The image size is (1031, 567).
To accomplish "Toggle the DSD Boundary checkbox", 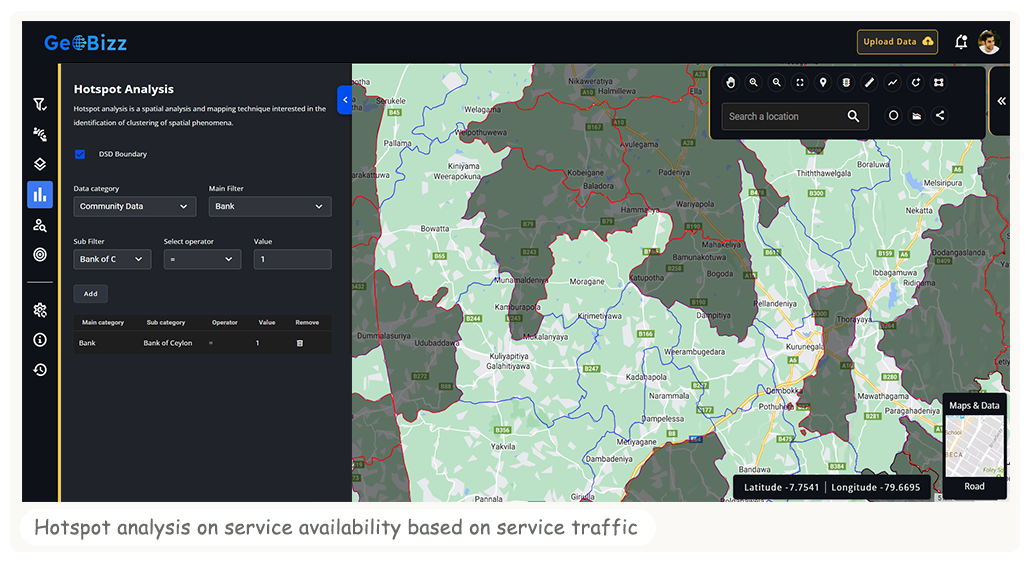I will (x=80, y=154).
